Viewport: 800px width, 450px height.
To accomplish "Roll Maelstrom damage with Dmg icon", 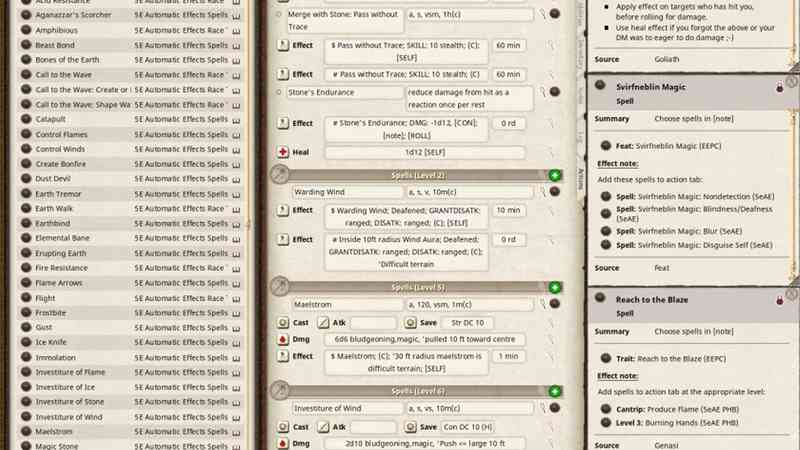I will tap(283, 340).
